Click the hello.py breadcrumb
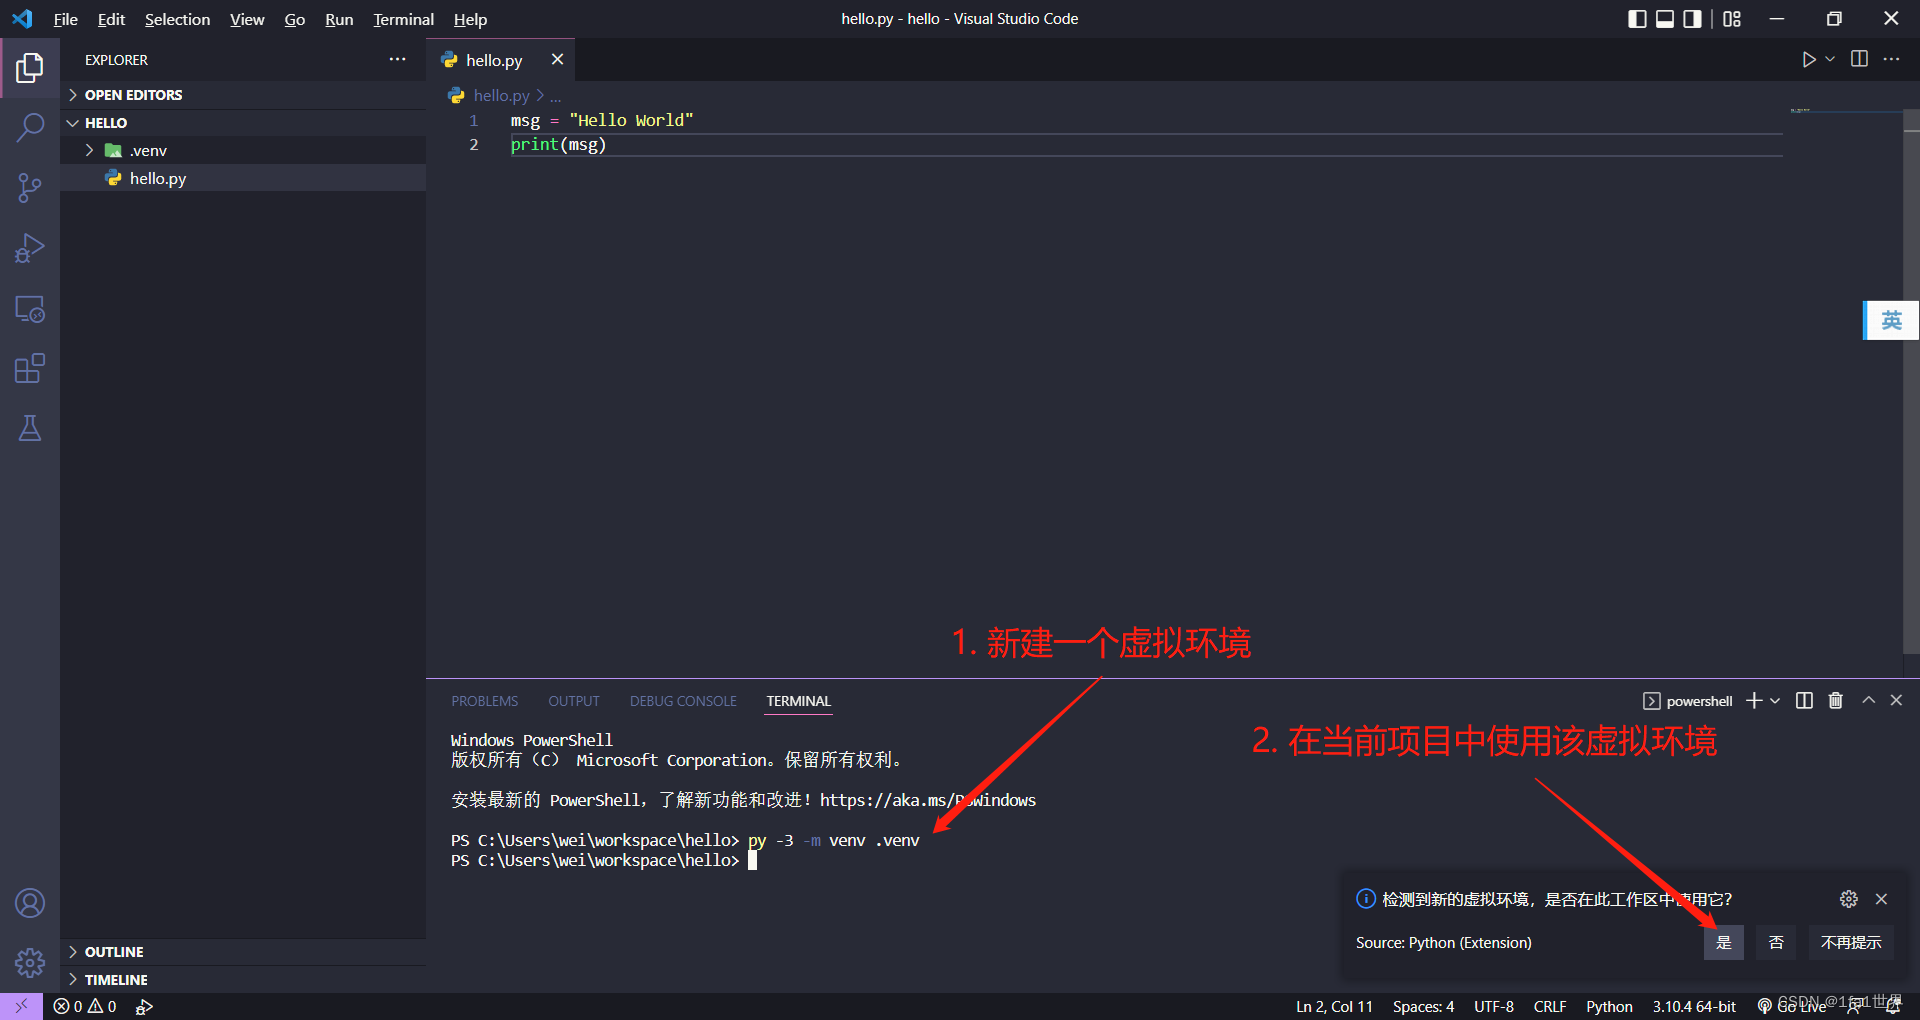Screen dimensions: 1920x1020 tap(501, 96)
